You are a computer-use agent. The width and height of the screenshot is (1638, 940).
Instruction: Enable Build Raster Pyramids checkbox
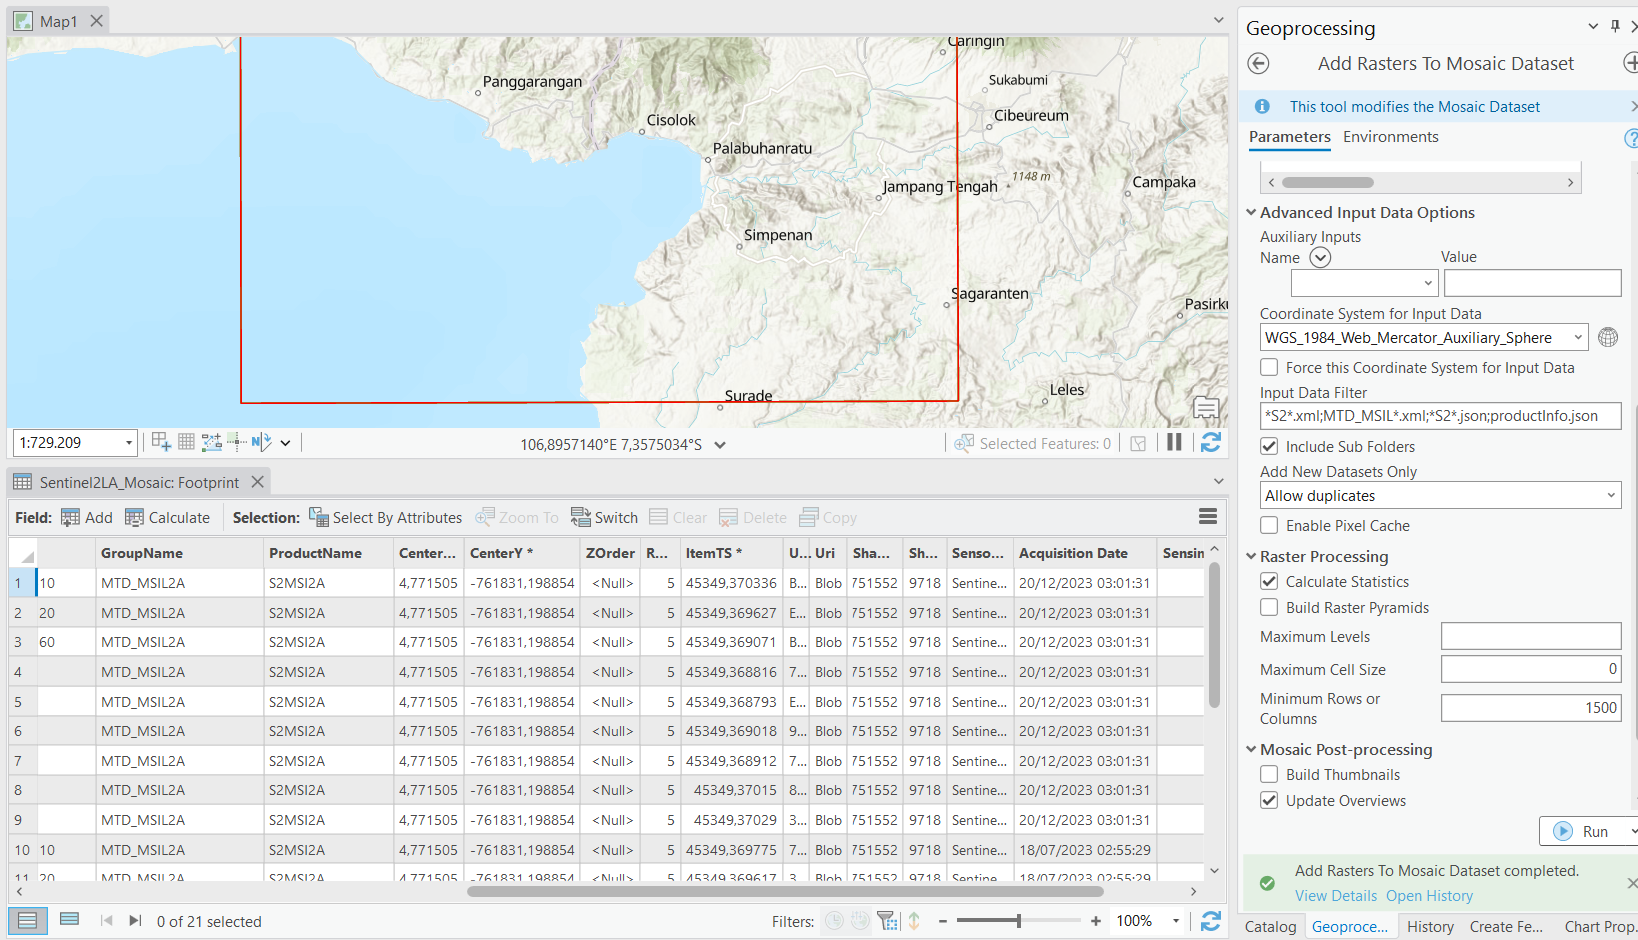point(1269,608)
